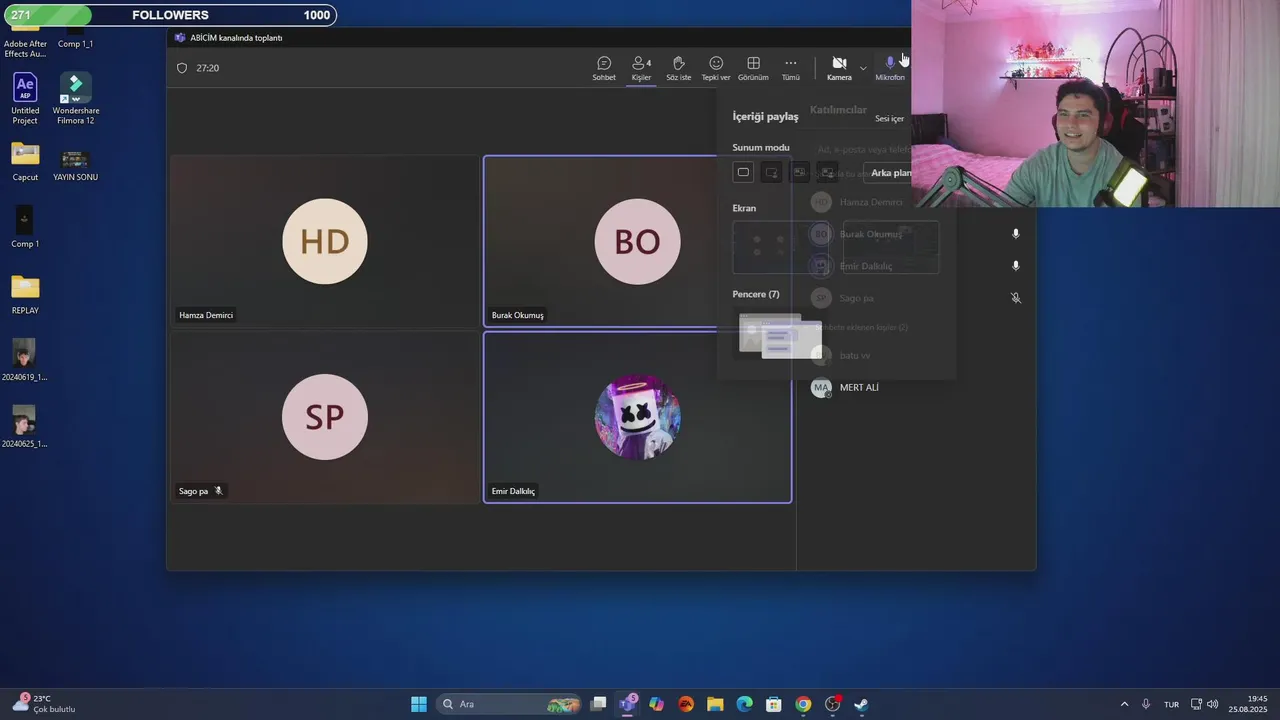Click the shield icon beside the meeting timer
This screenshot has width=1280, height=720.
coord(182,68)
